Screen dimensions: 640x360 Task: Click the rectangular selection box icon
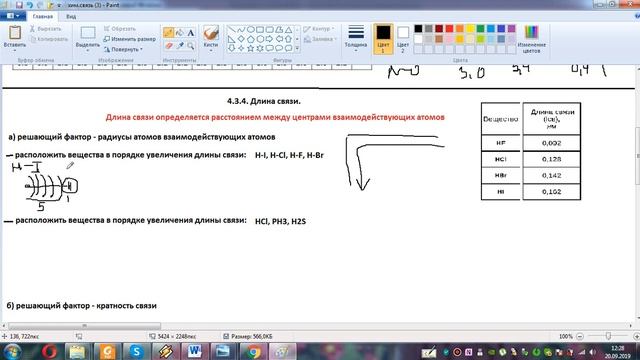[x=87, y=33]
